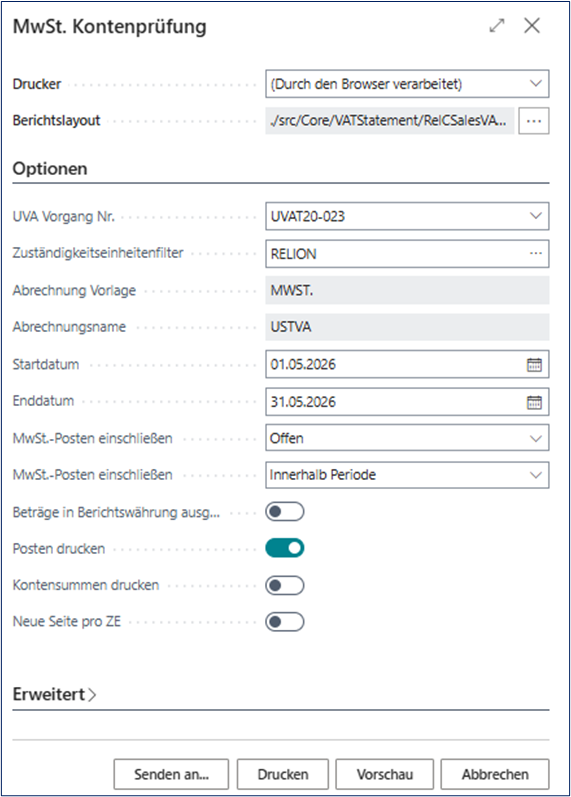This screenshot has height=797, width=571.
Task: Click the Berichtslayout ellipsis button
Action: (x=533, y=121)
